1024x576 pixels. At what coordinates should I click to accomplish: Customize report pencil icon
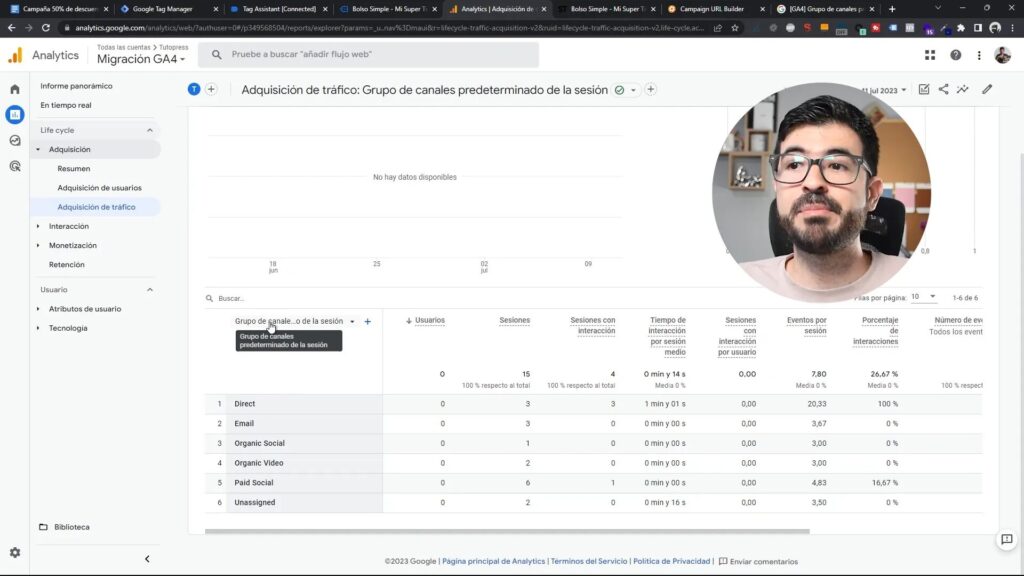point(987,89)
